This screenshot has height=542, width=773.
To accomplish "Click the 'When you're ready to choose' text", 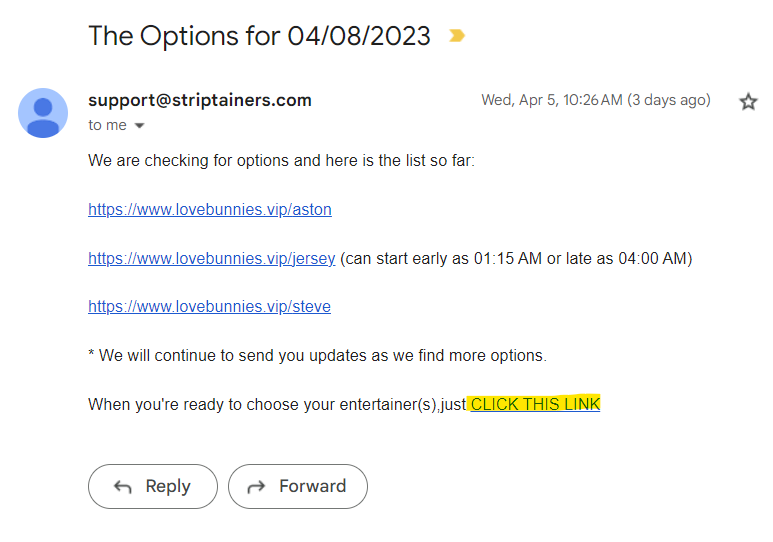I will (277, 404).
